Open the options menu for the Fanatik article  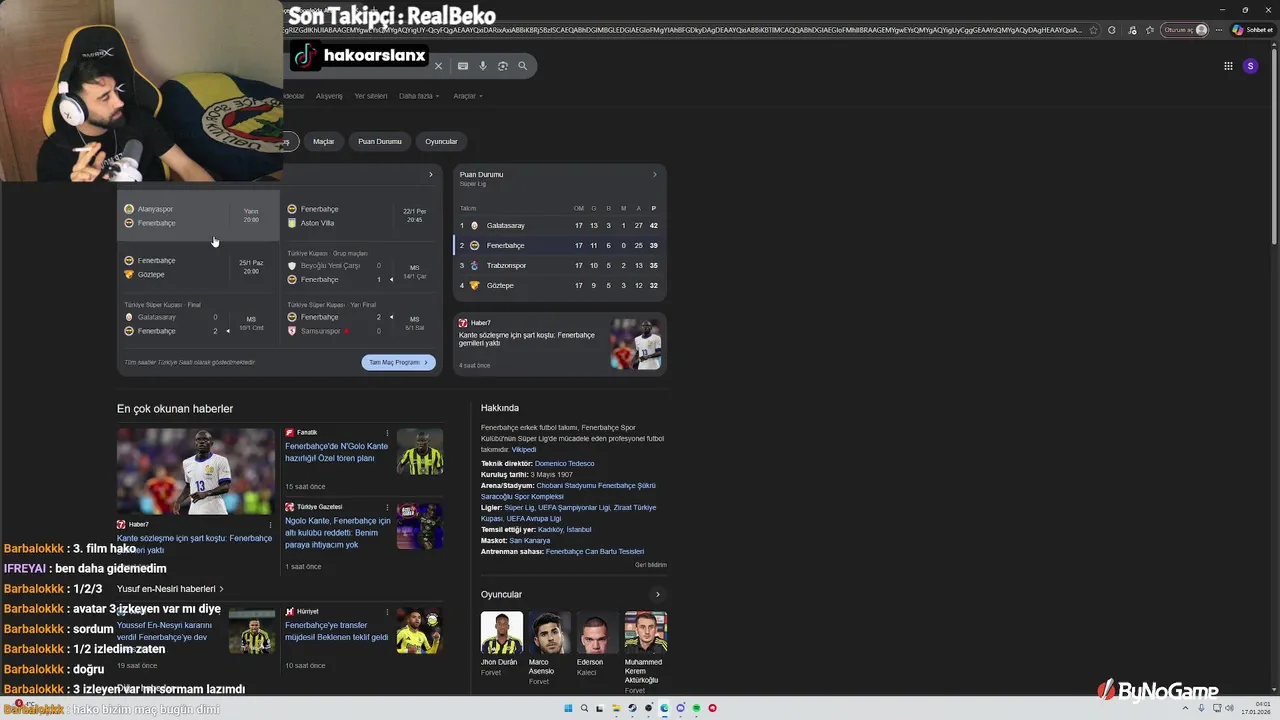(388, 433)
